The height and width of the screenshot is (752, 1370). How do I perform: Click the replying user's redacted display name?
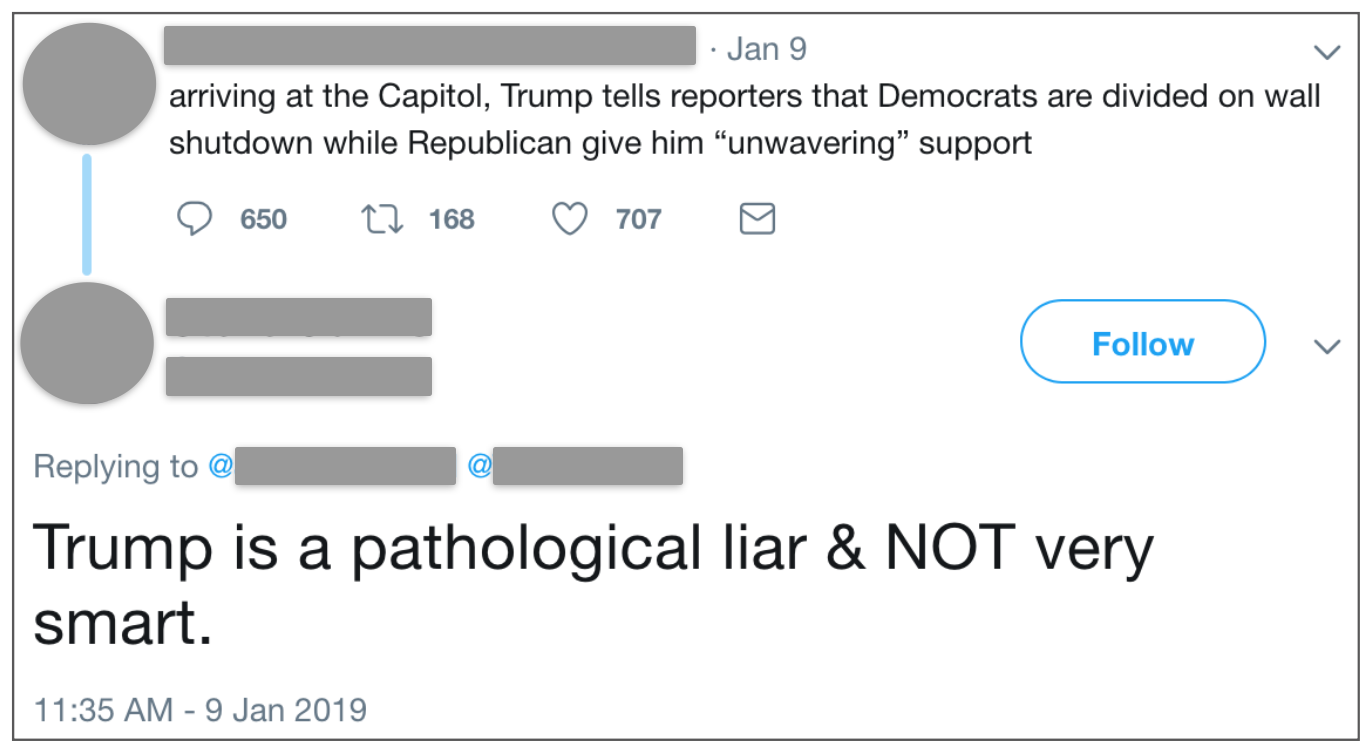click(x=298, y=317)
